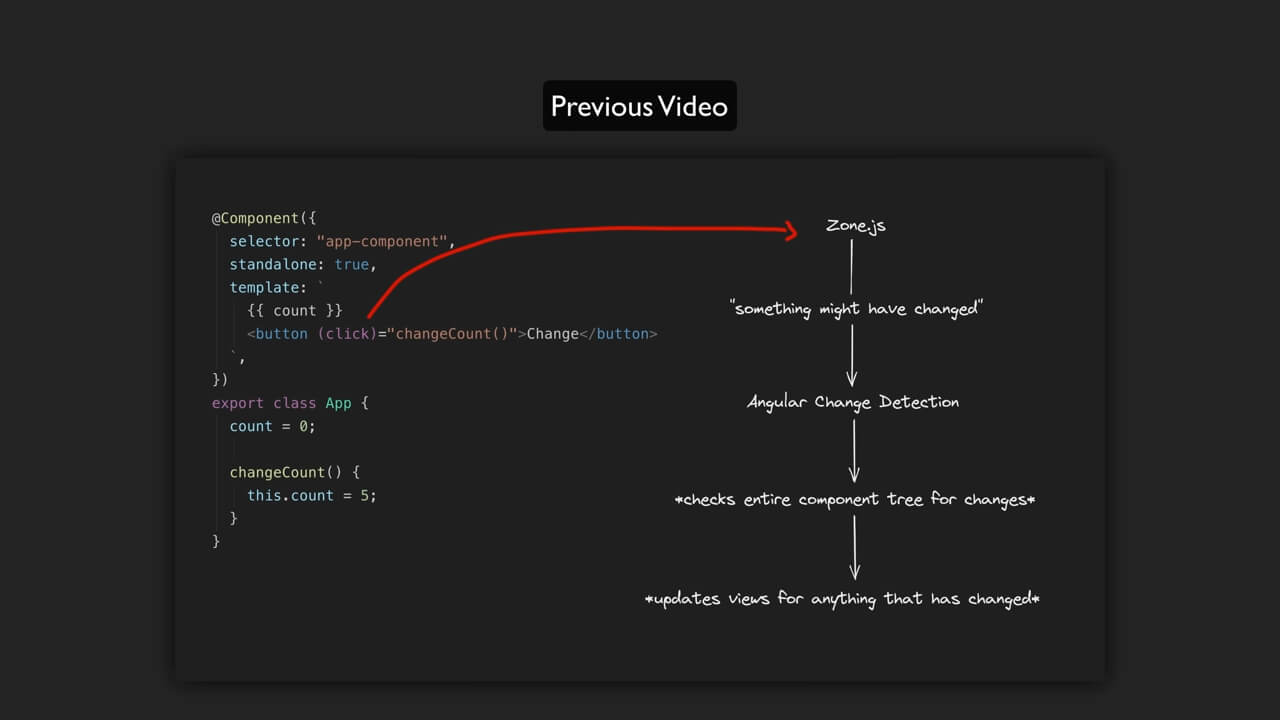Click the selector: "app-component" code line
This screenshot has width=1280, height=720.
pyautogui.click(x=342, y=241)
